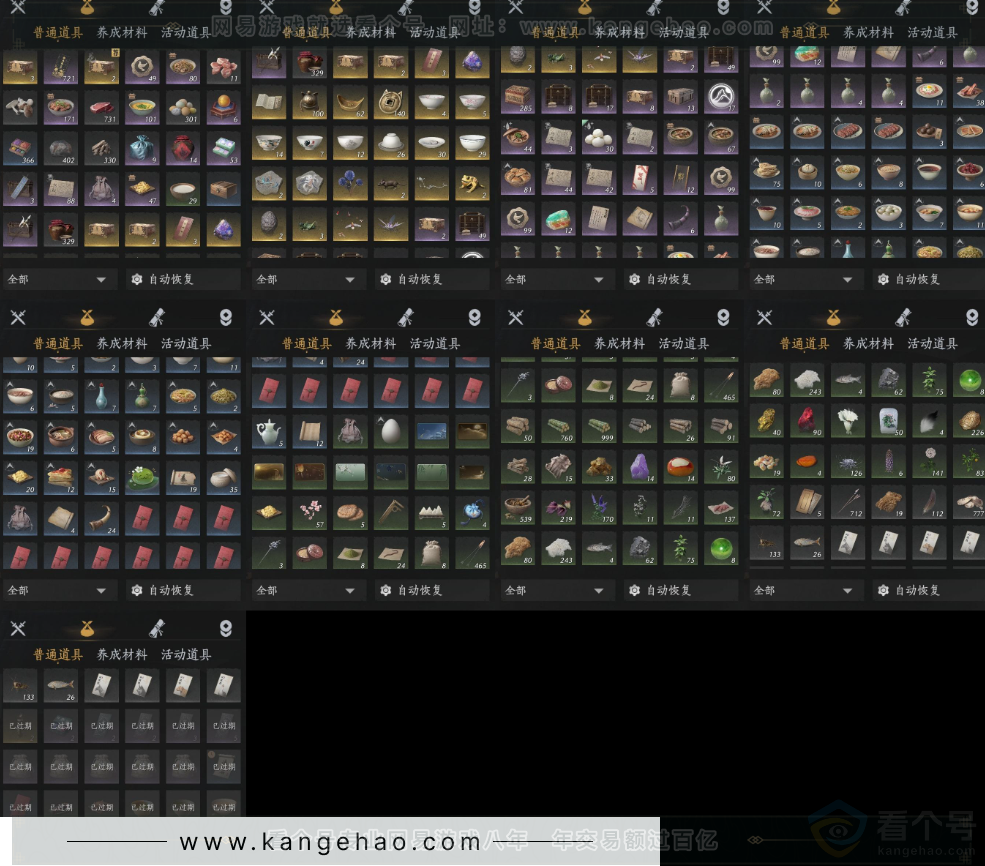Select the white teapot item with count 5
Screen dimensions: 985x866
click(268, 433)
